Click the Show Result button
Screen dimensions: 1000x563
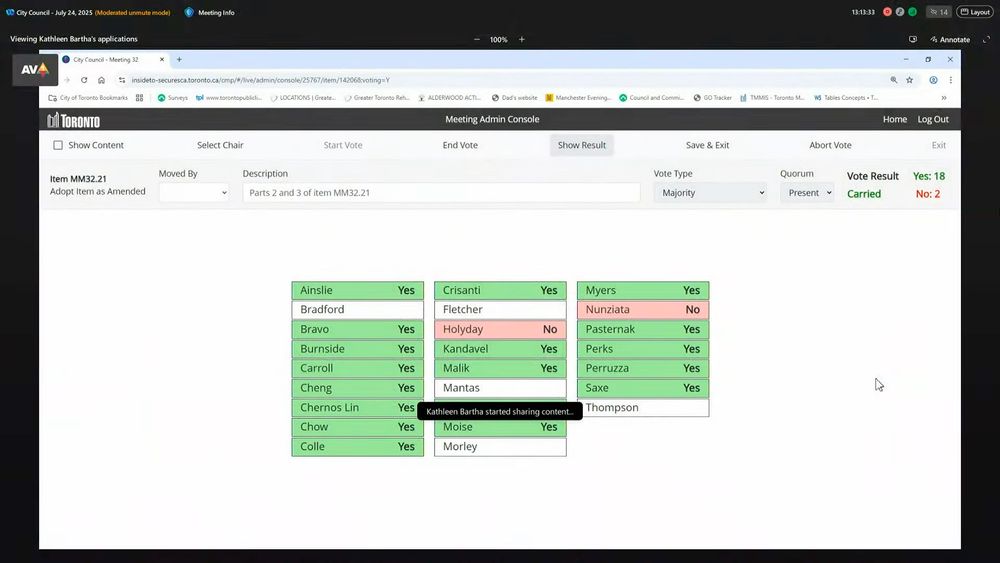[582, 145]
